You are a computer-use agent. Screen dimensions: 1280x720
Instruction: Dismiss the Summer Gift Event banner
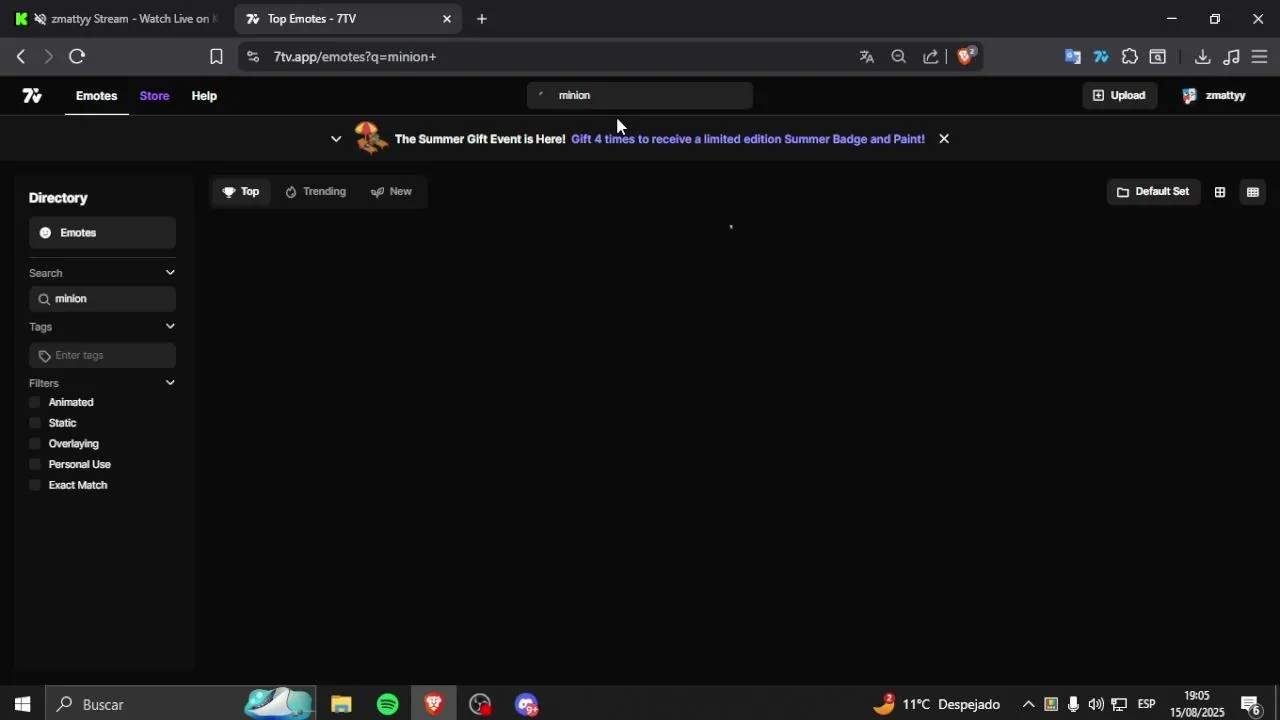click(943, 139)
